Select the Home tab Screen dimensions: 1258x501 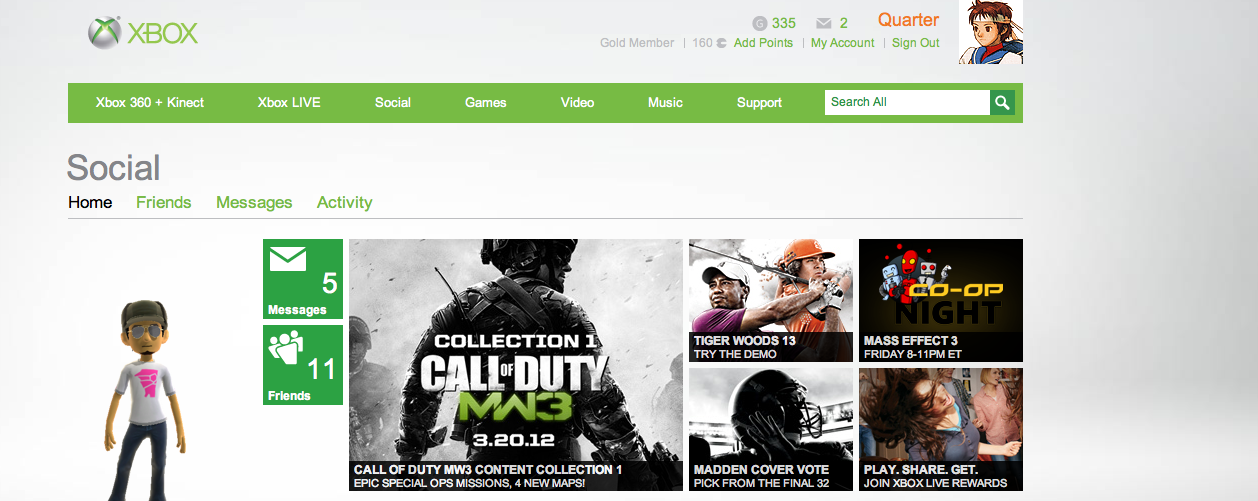[90, 202]
